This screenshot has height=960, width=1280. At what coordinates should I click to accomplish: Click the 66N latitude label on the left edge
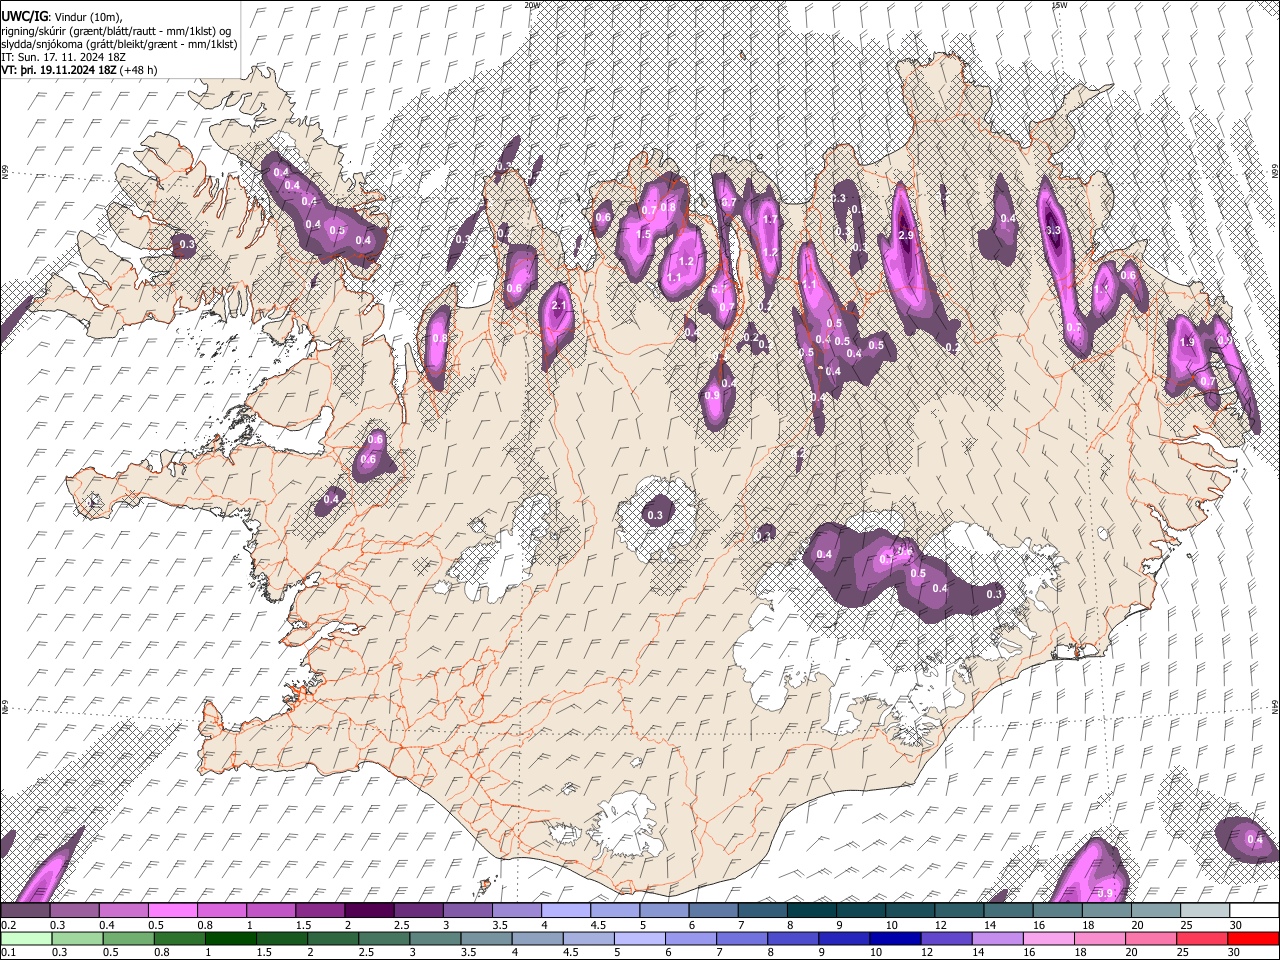[5, 173]
